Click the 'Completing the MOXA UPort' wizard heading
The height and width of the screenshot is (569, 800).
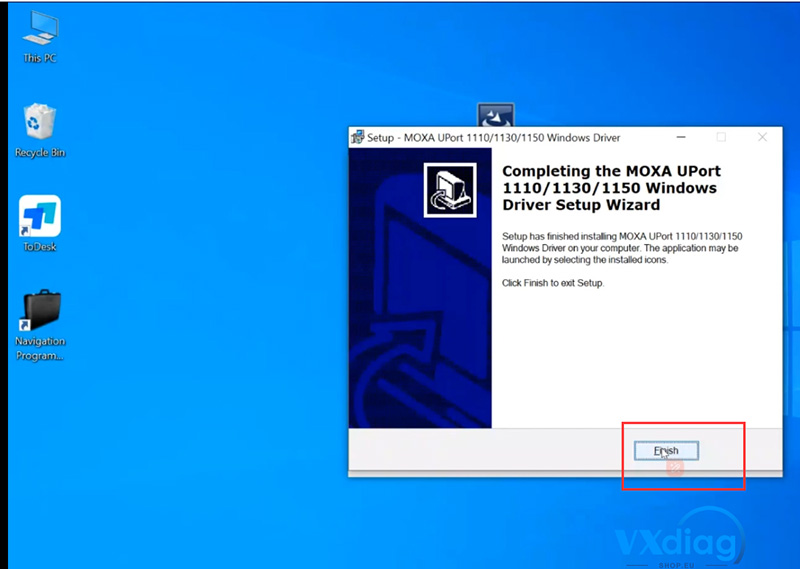[612, 188]
